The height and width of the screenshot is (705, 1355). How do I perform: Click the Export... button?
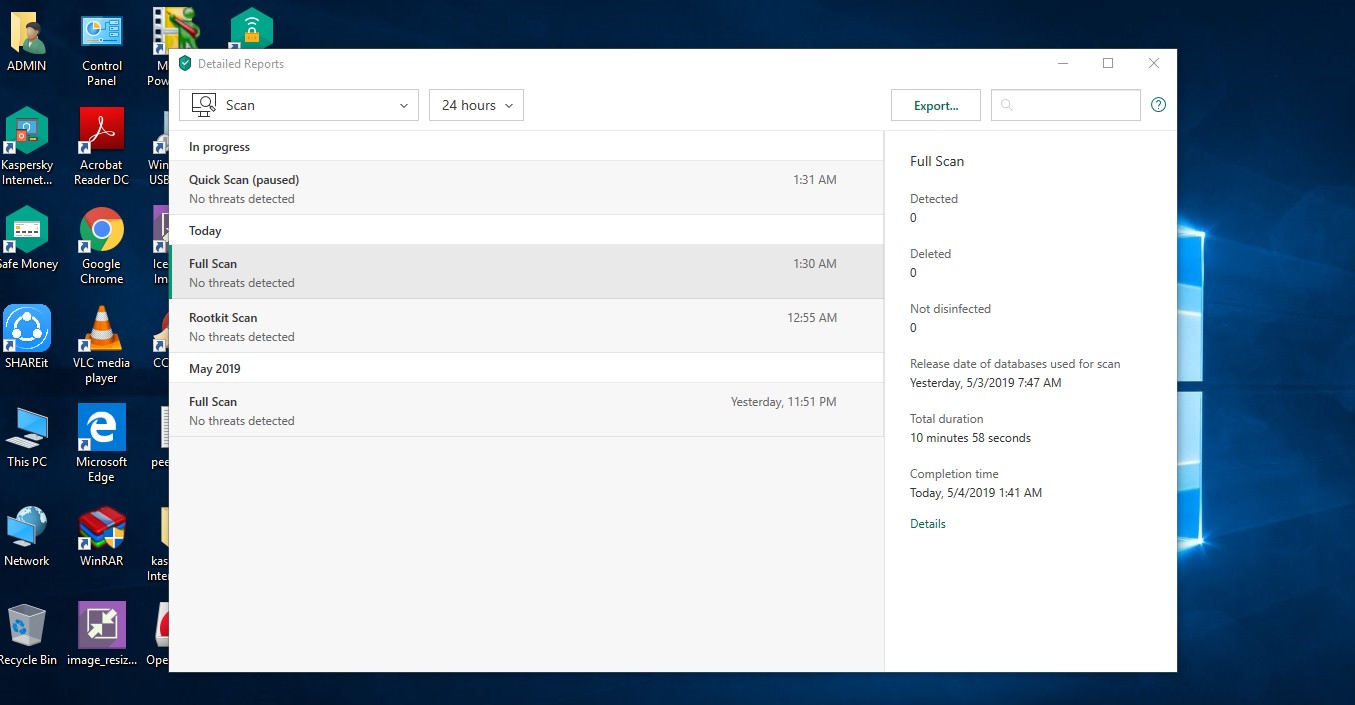(x=935, y=105)
